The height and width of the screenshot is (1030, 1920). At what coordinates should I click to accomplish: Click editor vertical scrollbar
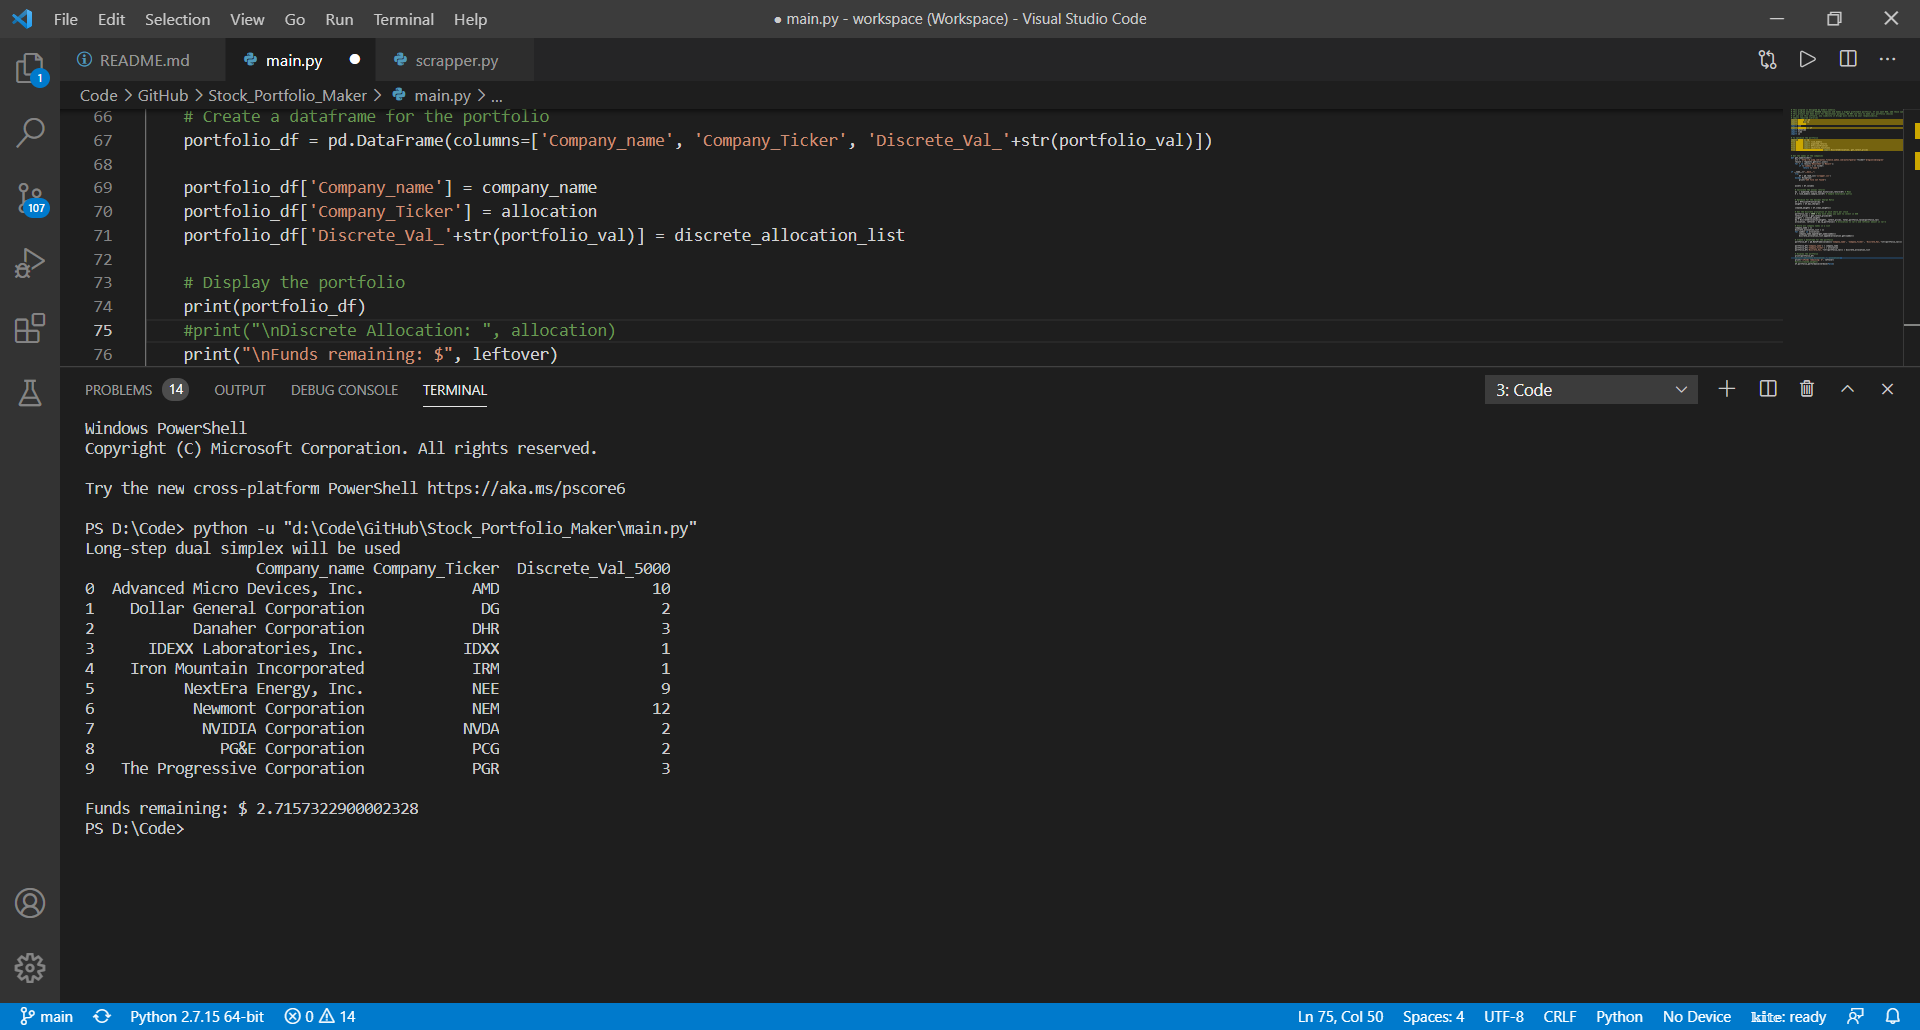pos(1911,237)
